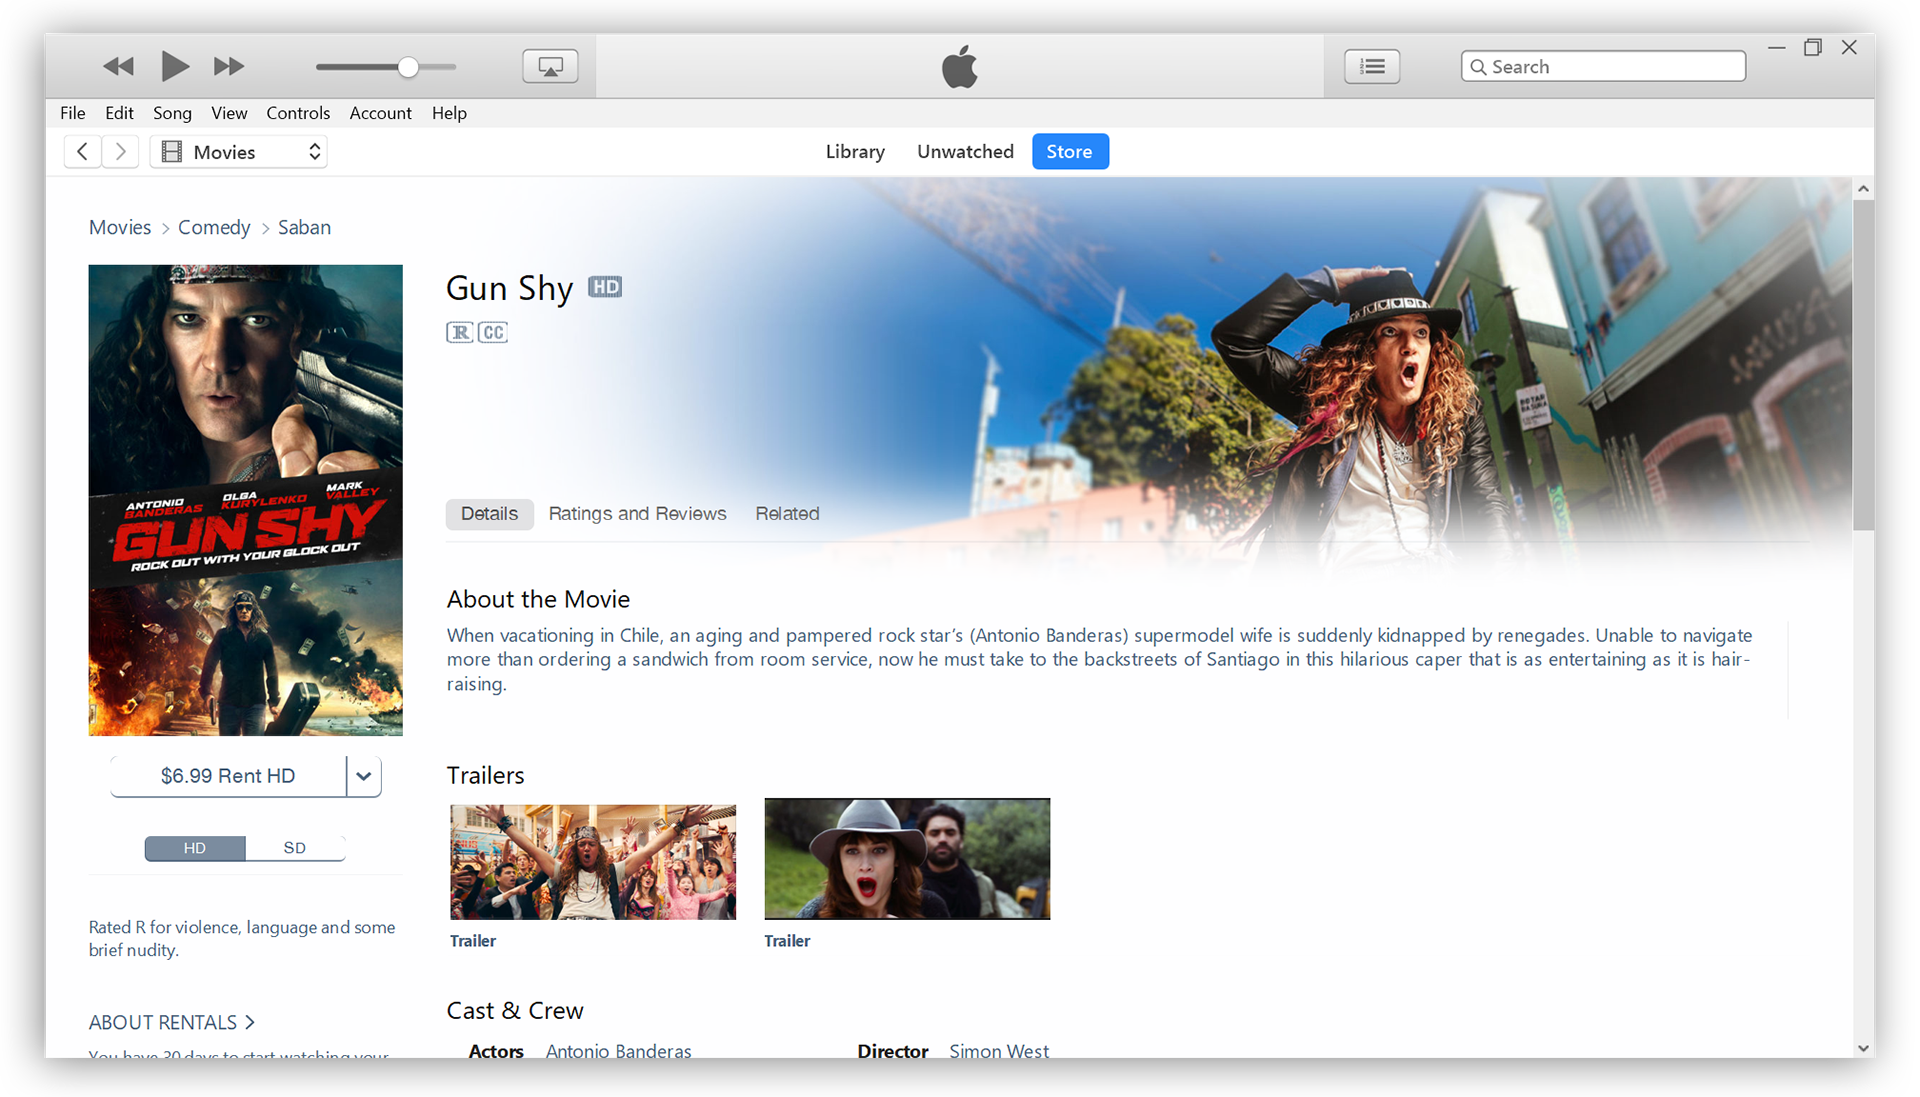The height and width of the screenshot is (1097, 1920).
Task: Click the About the Movie heading
Action: coord(538,599)
